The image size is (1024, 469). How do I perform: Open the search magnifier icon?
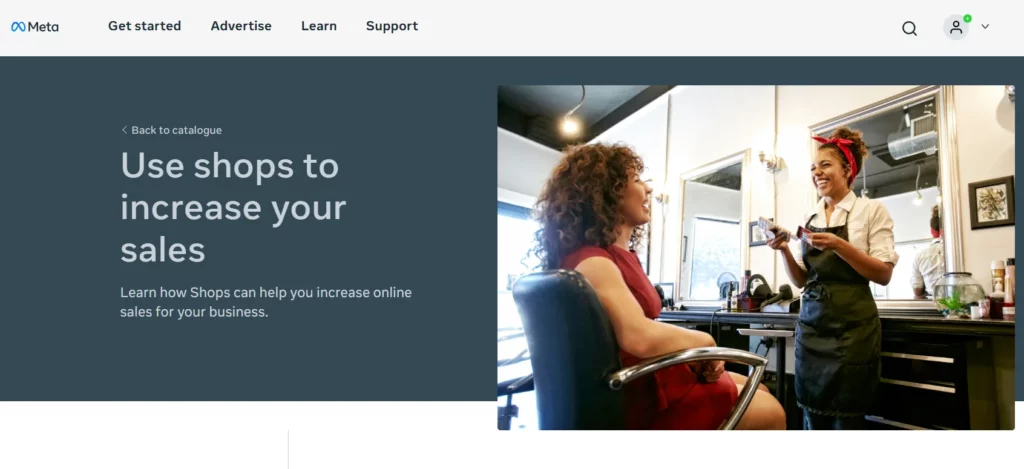click(909, 28)
